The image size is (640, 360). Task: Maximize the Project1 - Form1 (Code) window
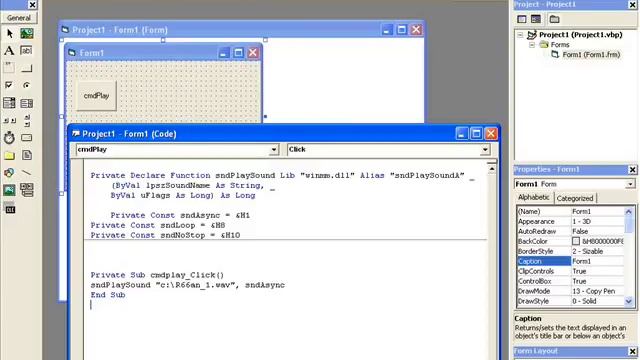point(476,133)
